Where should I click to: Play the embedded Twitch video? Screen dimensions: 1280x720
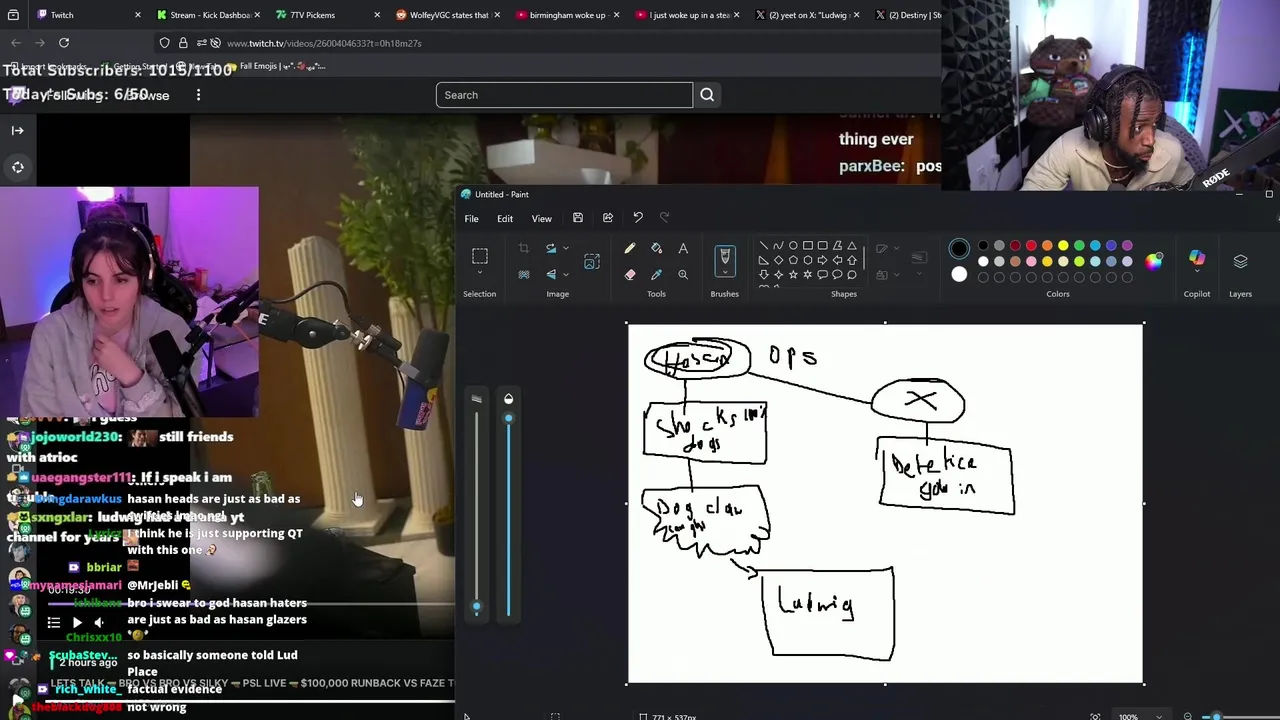[77, 622]
